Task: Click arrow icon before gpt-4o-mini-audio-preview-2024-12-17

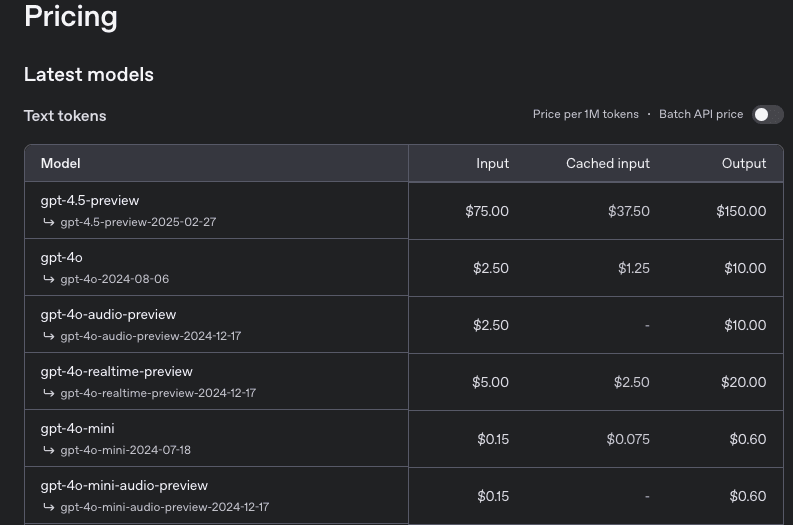Action: click(x=48, y=507)
